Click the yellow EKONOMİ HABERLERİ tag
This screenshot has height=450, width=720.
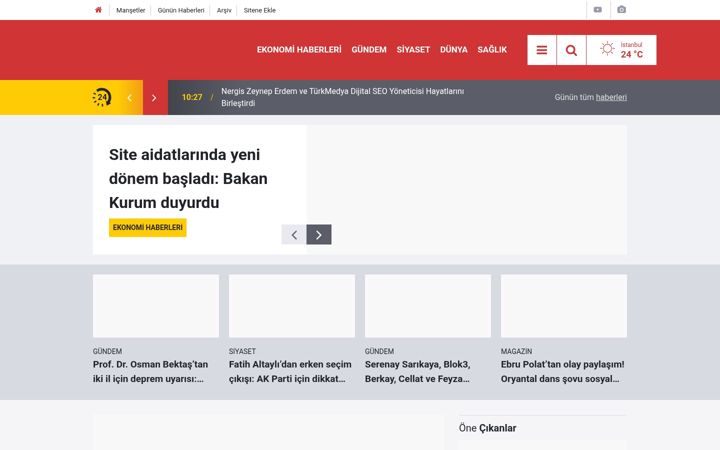147,228
